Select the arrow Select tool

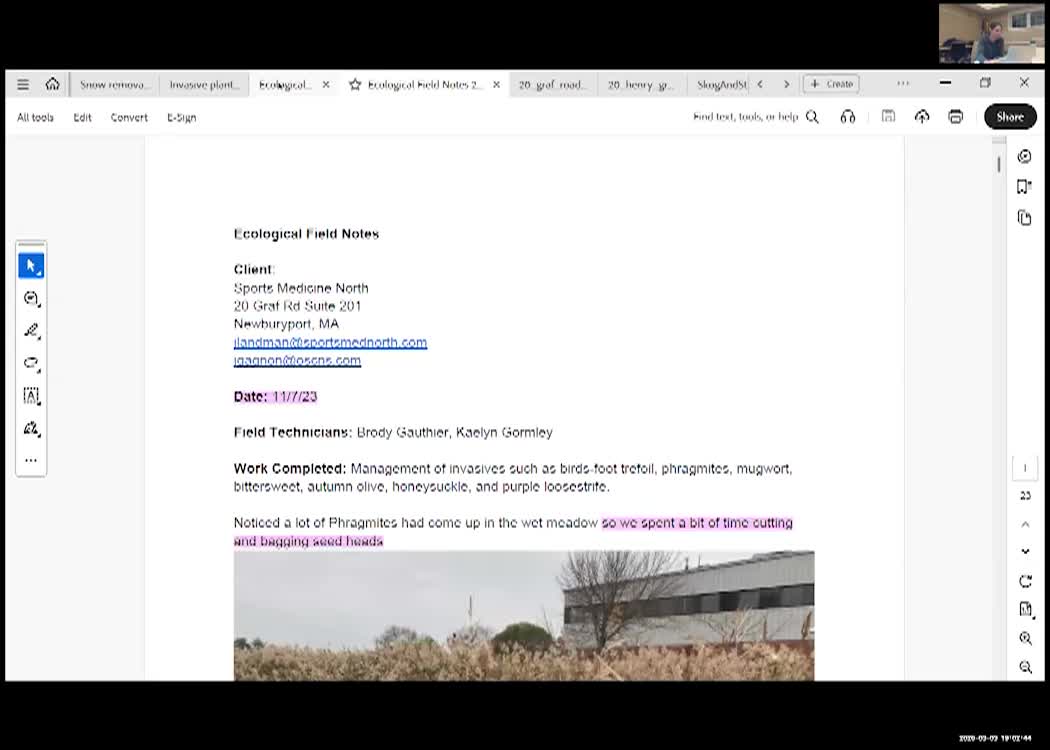[x=31, y=266]
